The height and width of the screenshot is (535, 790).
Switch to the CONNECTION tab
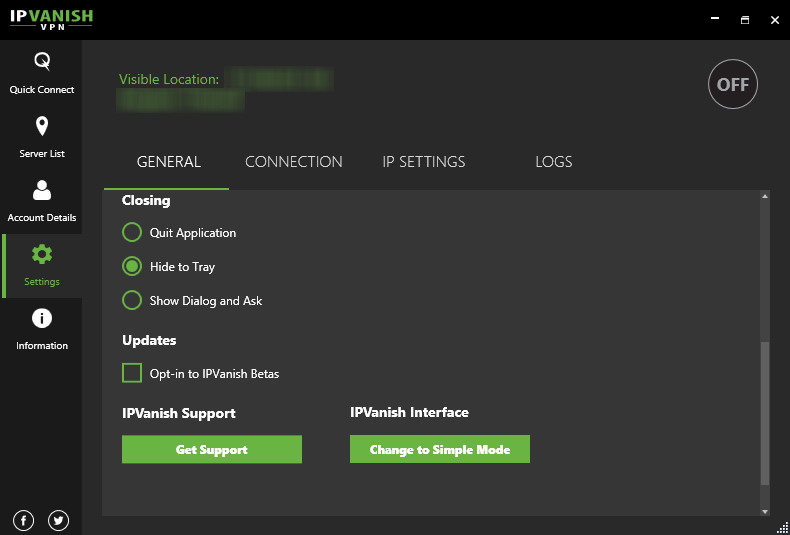coord(294,162)
